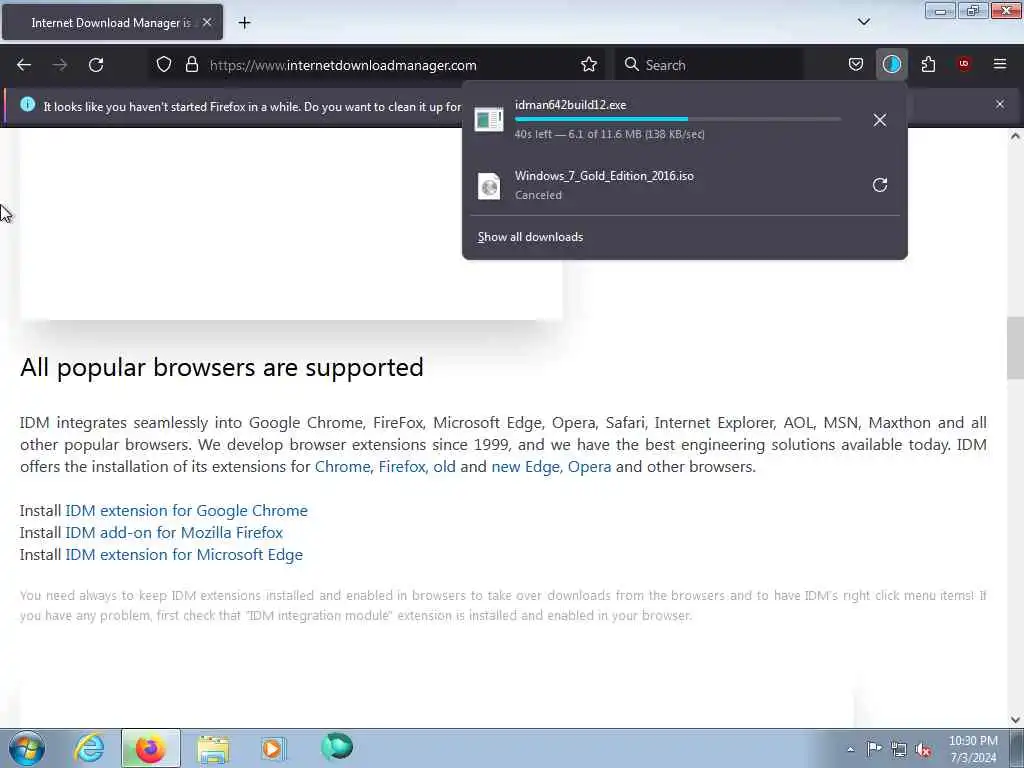Click '40s left — 6.1 of 11.6 MB' status text
Screen dimensions: 1024x768
coord(609,135)
